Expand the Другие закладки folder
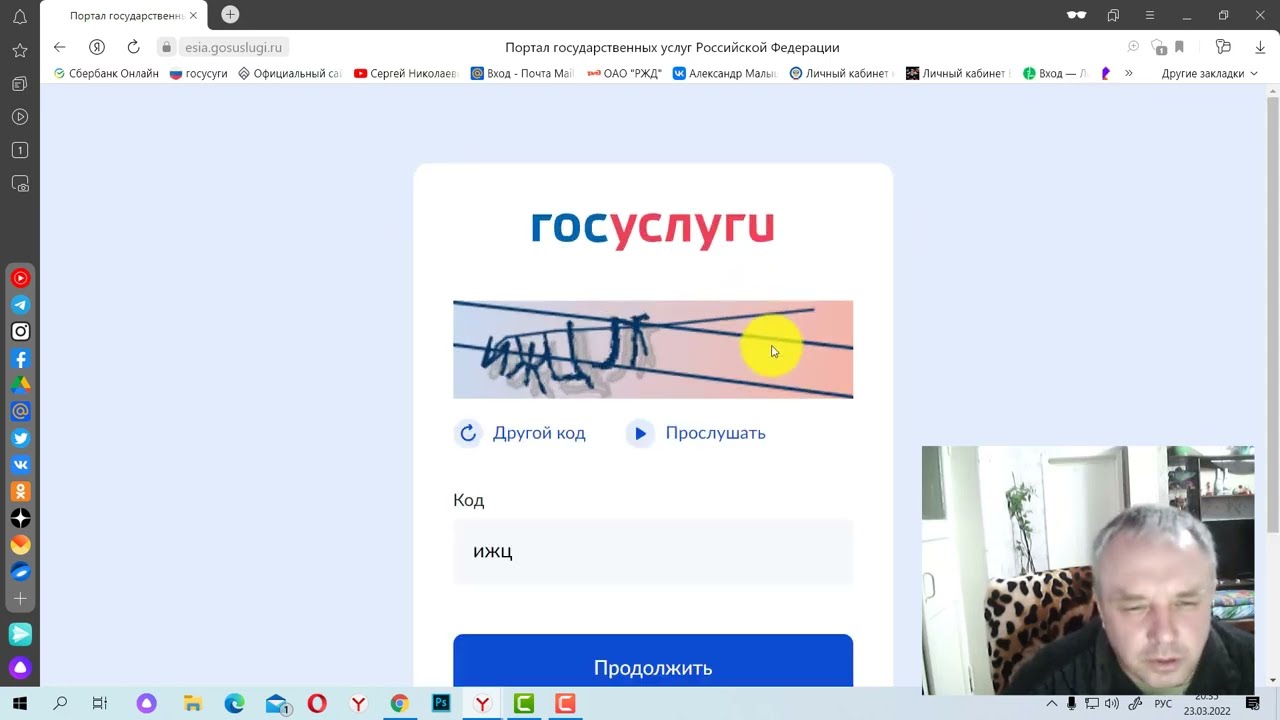The image size is (1280, 720). (x=1209, y=73)
